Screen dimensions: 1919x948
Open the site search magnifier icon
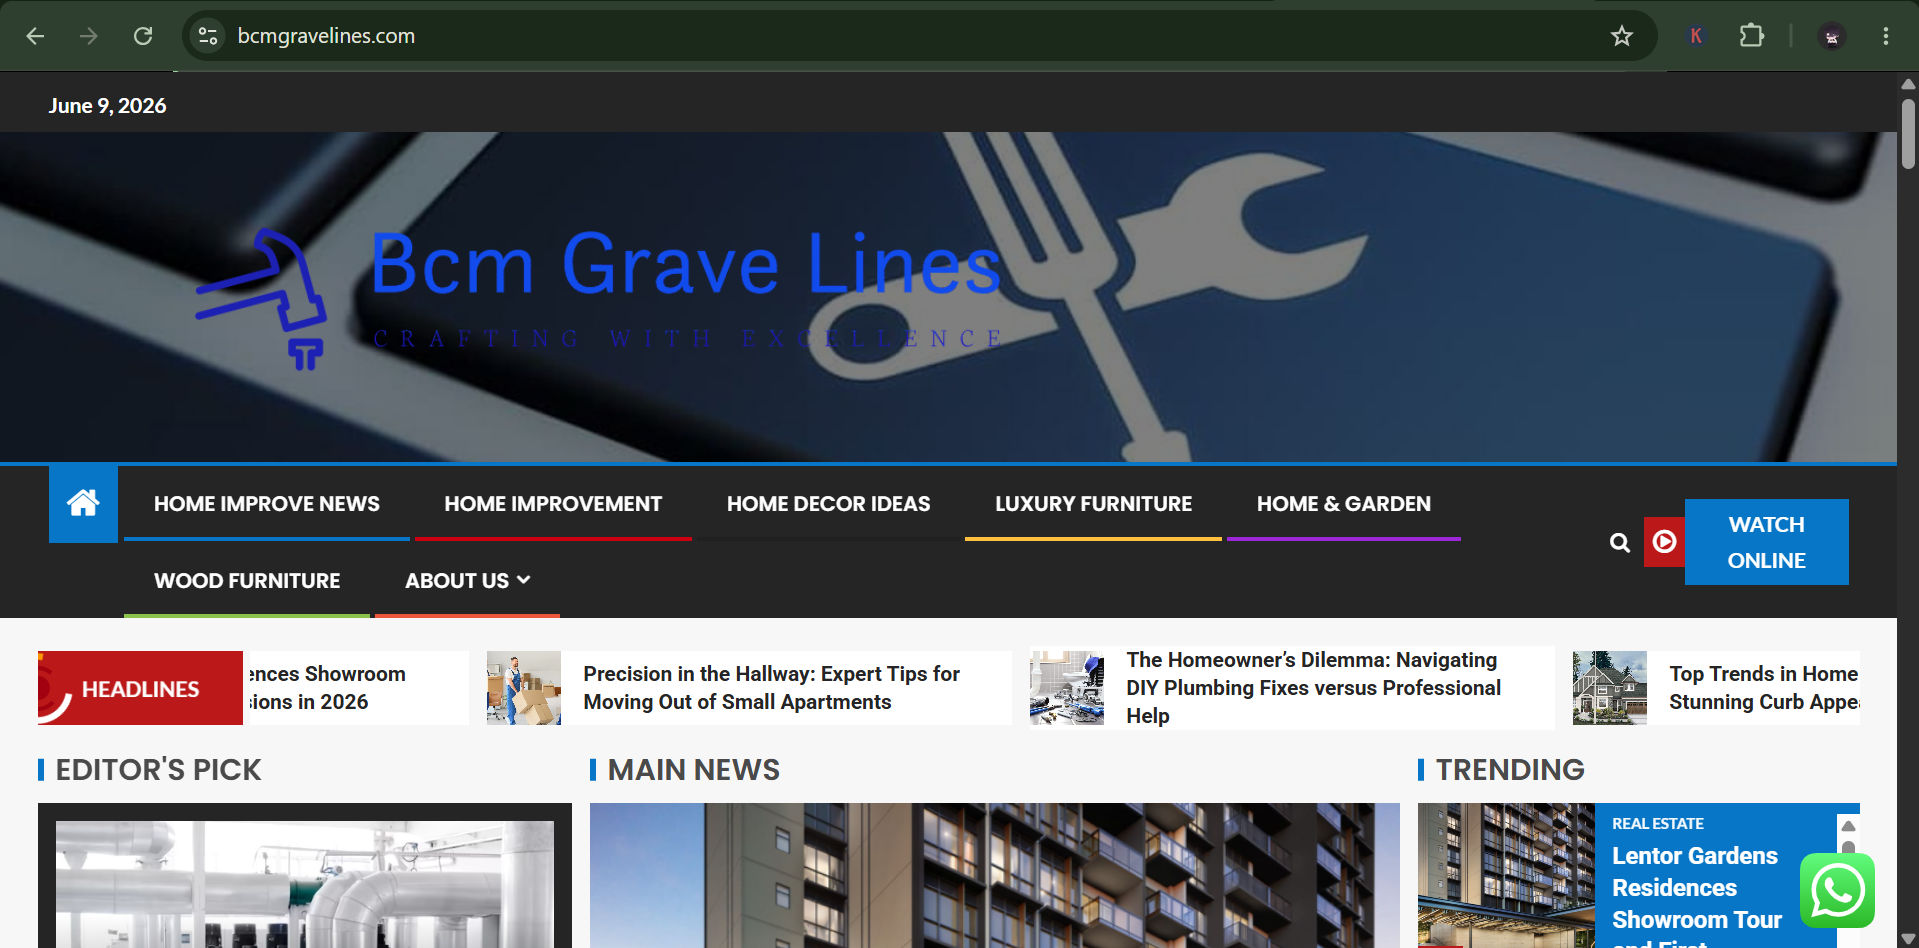tap(1619, 542)
